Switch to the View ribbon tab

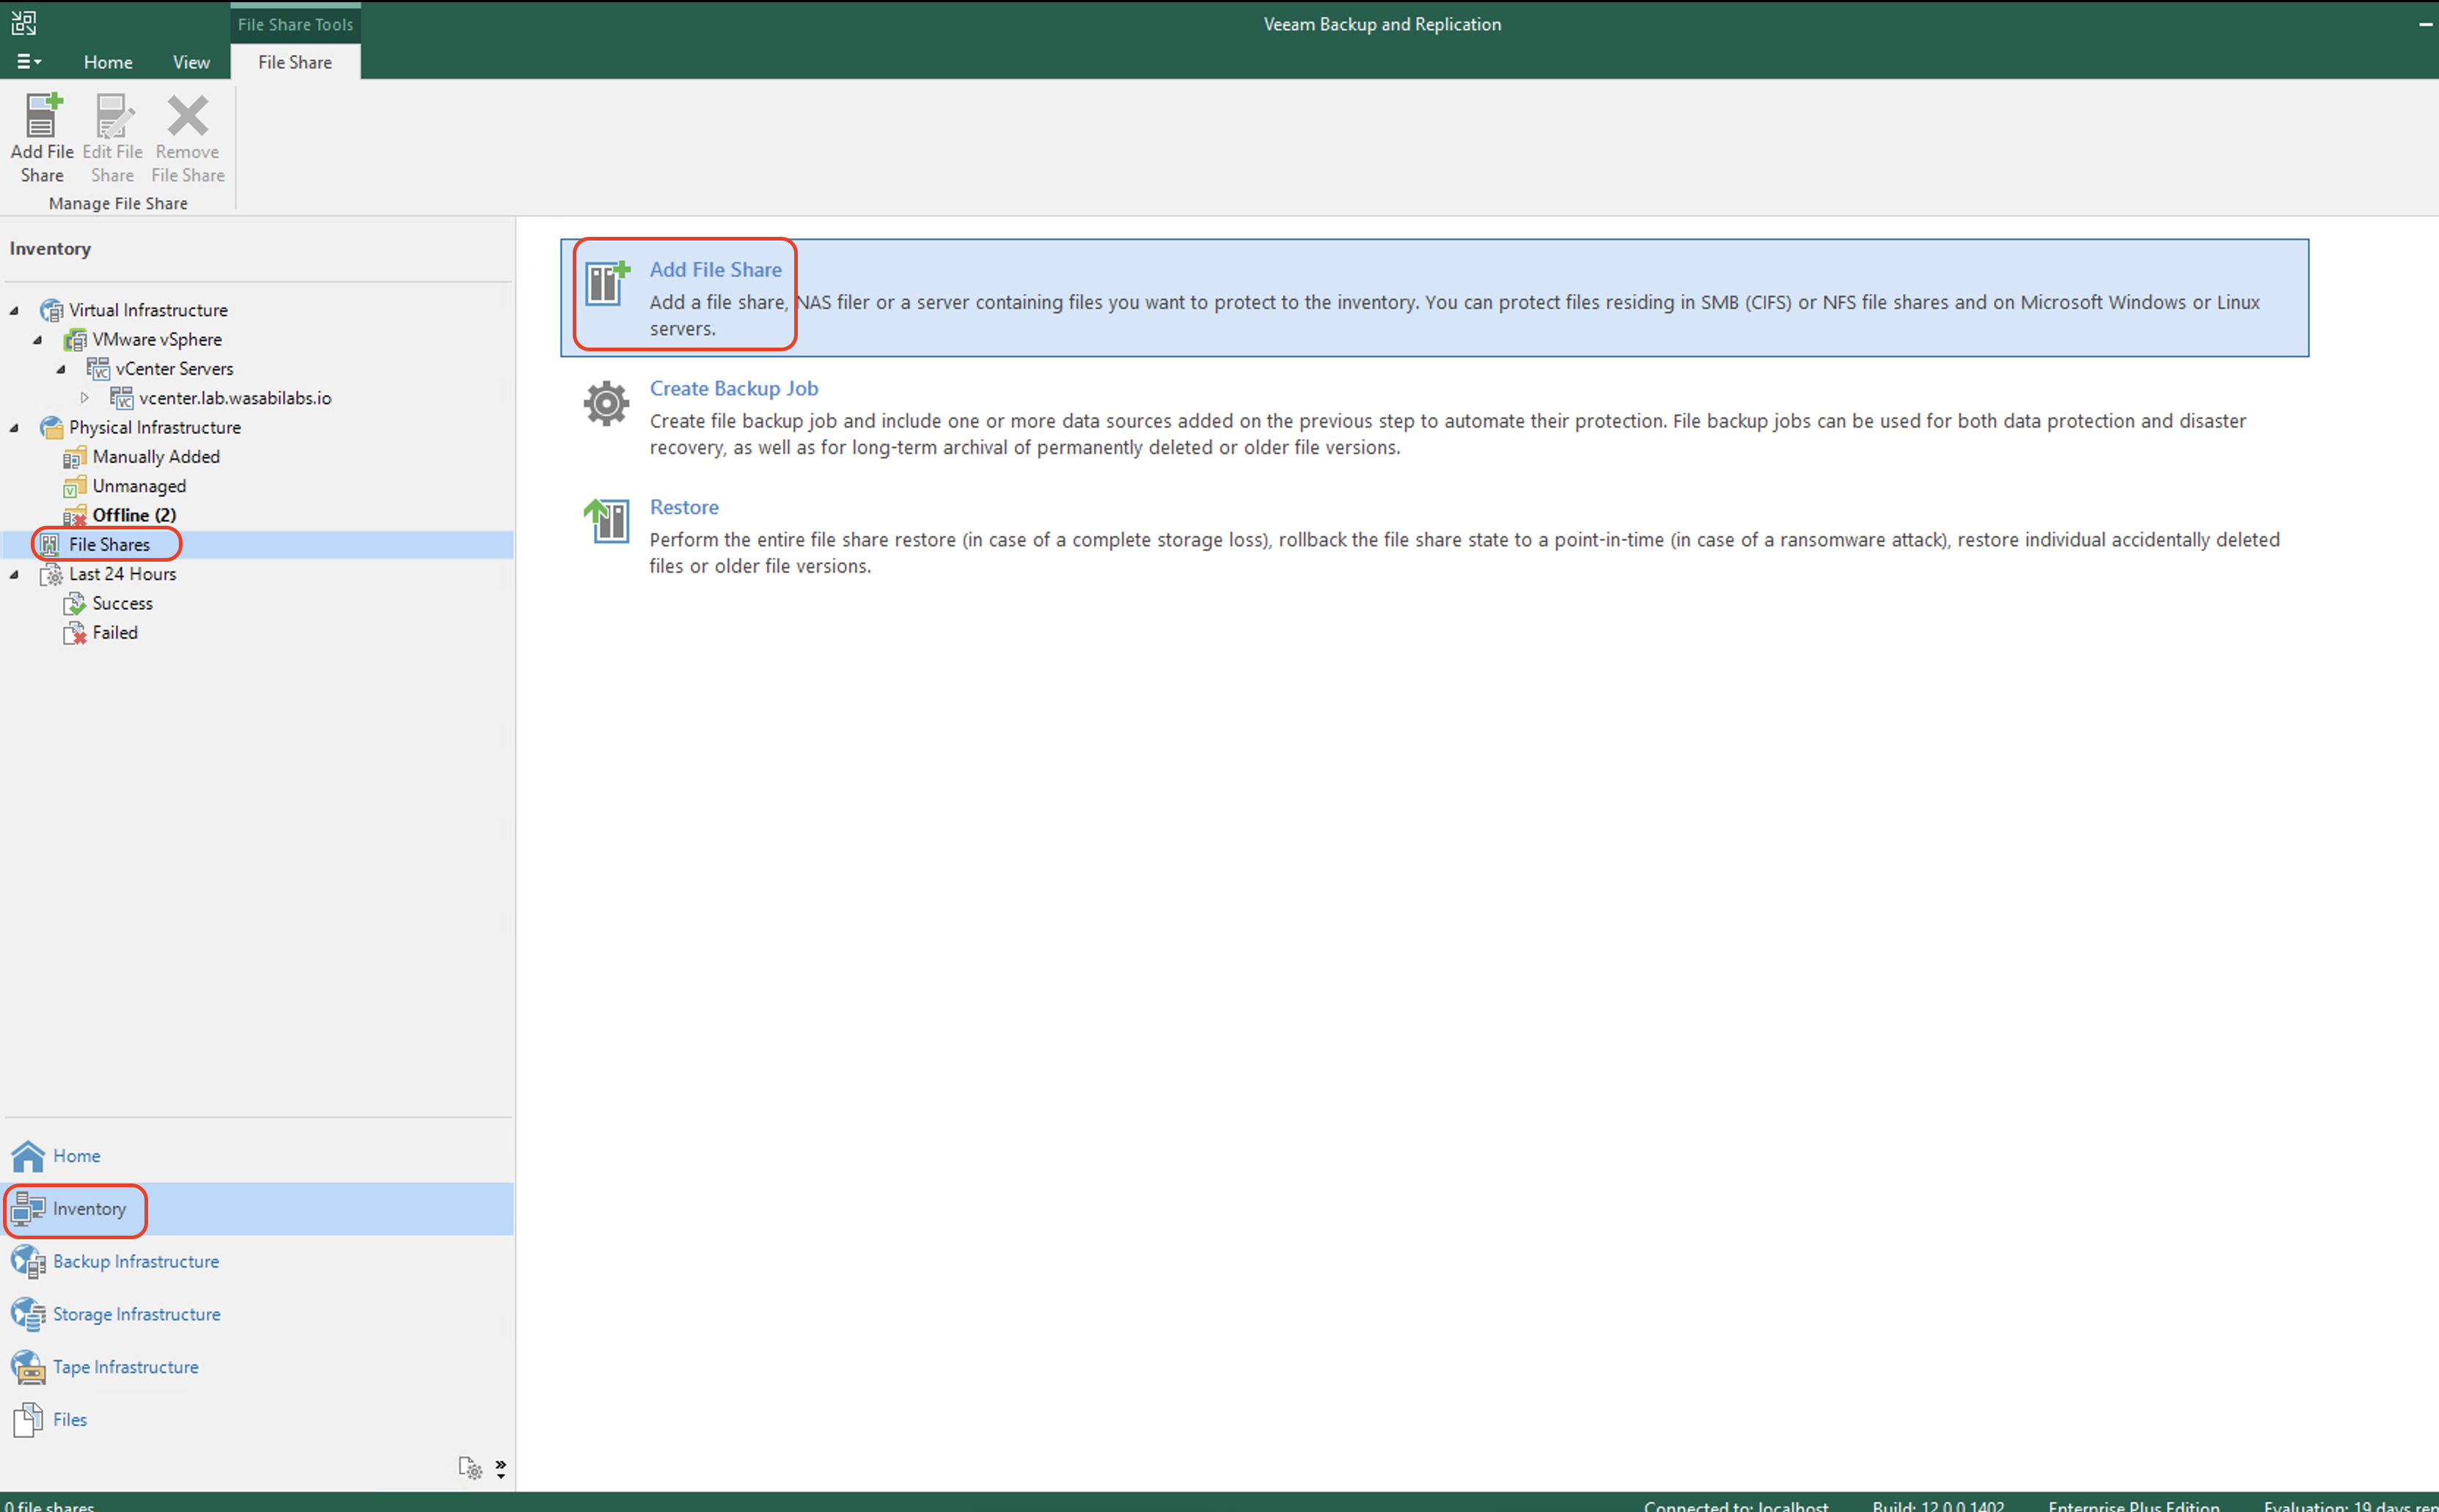[191, 62]
